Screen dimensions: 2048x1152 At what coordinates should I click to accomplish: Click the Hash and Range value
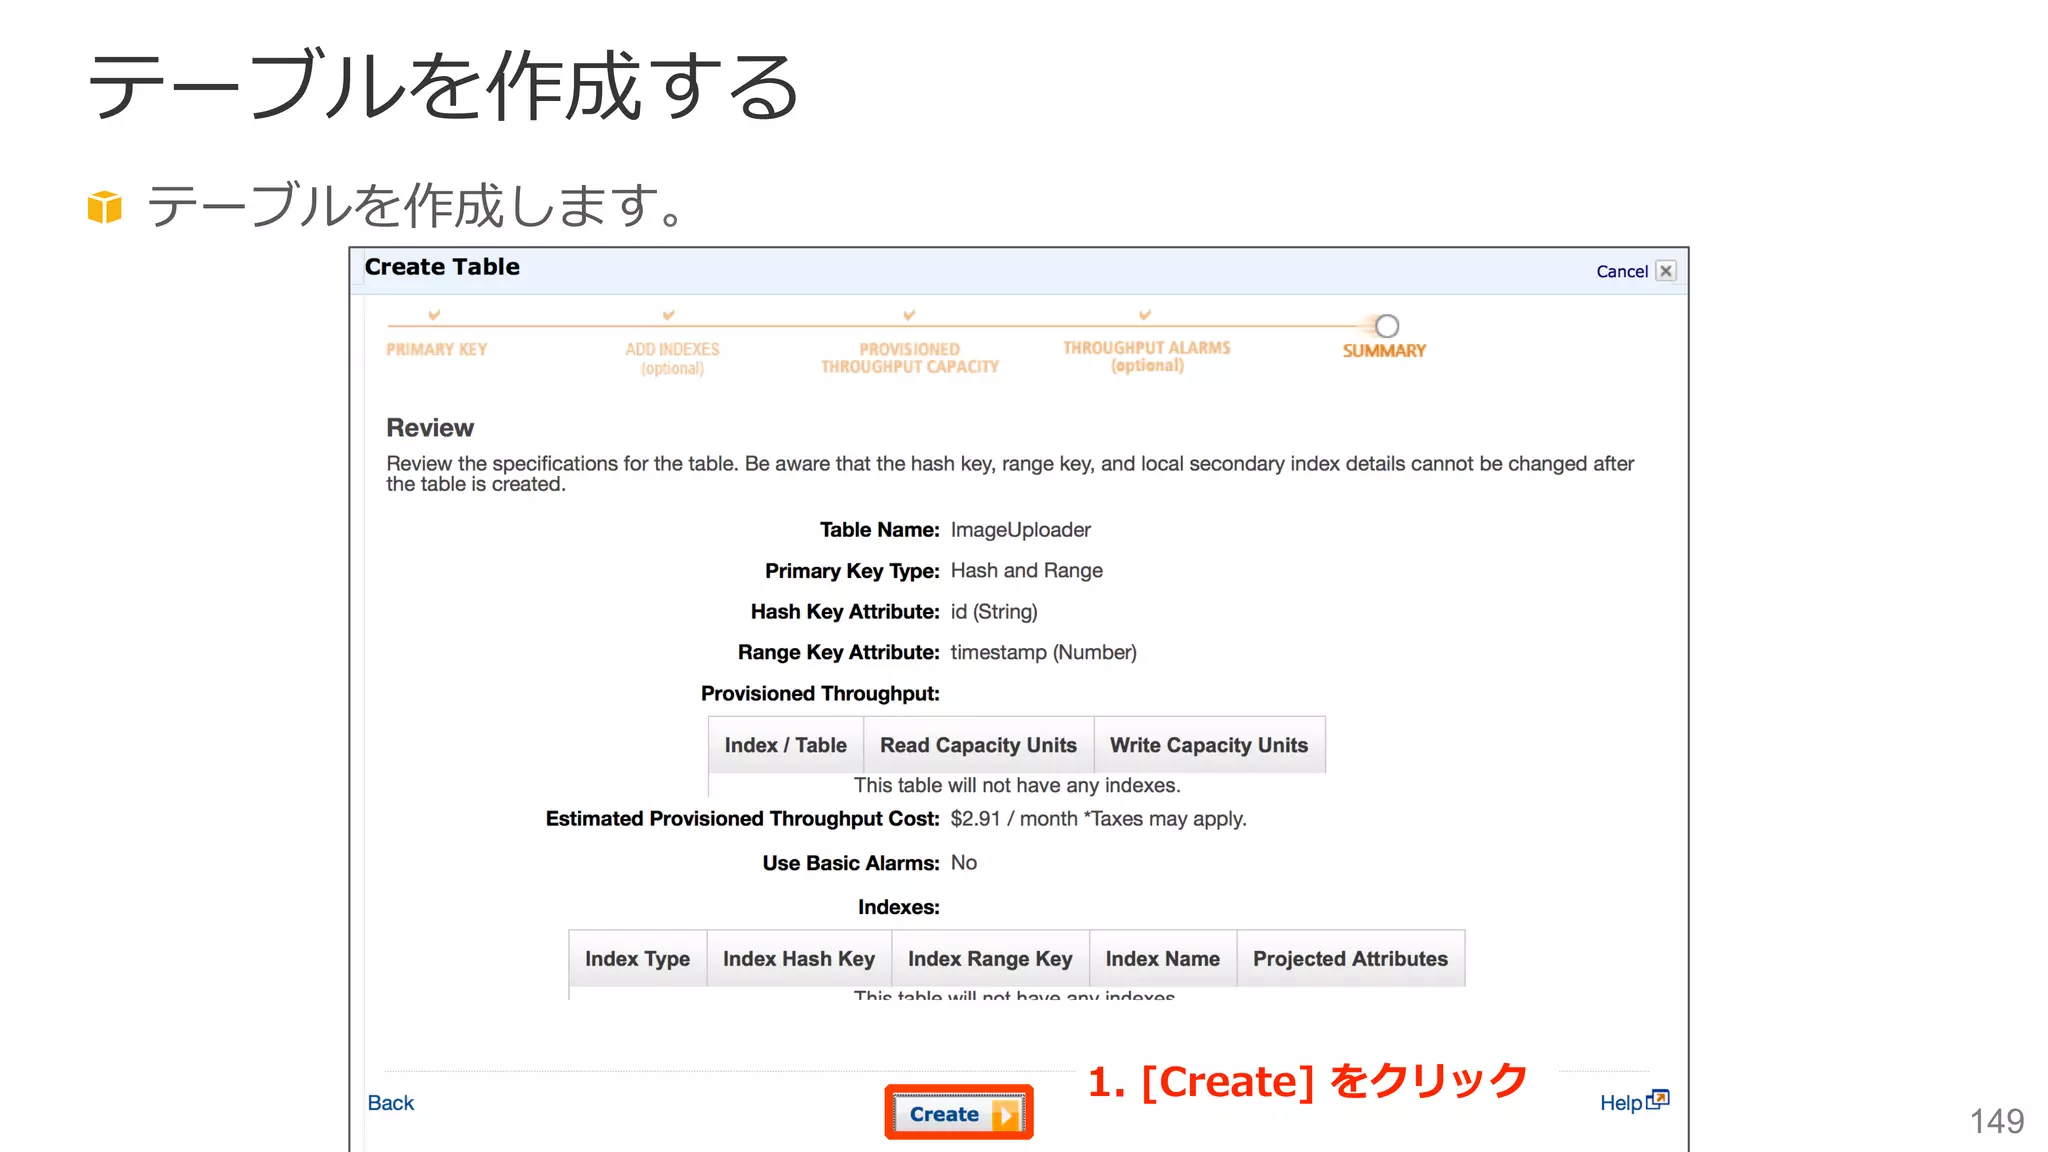click(1026, 570)
